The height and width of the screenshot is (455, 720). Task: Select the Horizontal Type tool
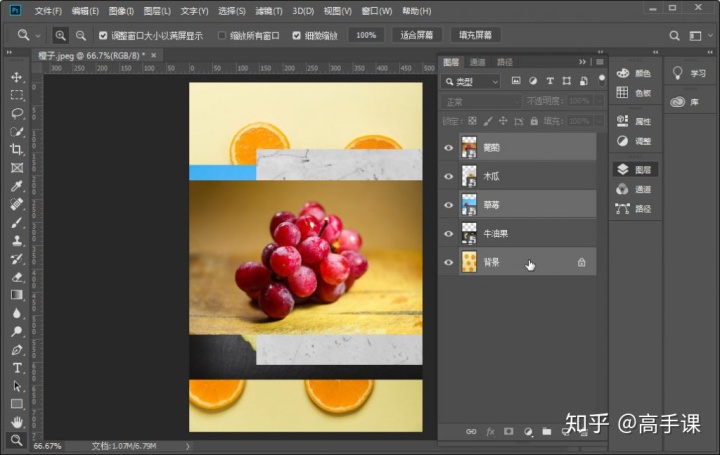(17, 368)
